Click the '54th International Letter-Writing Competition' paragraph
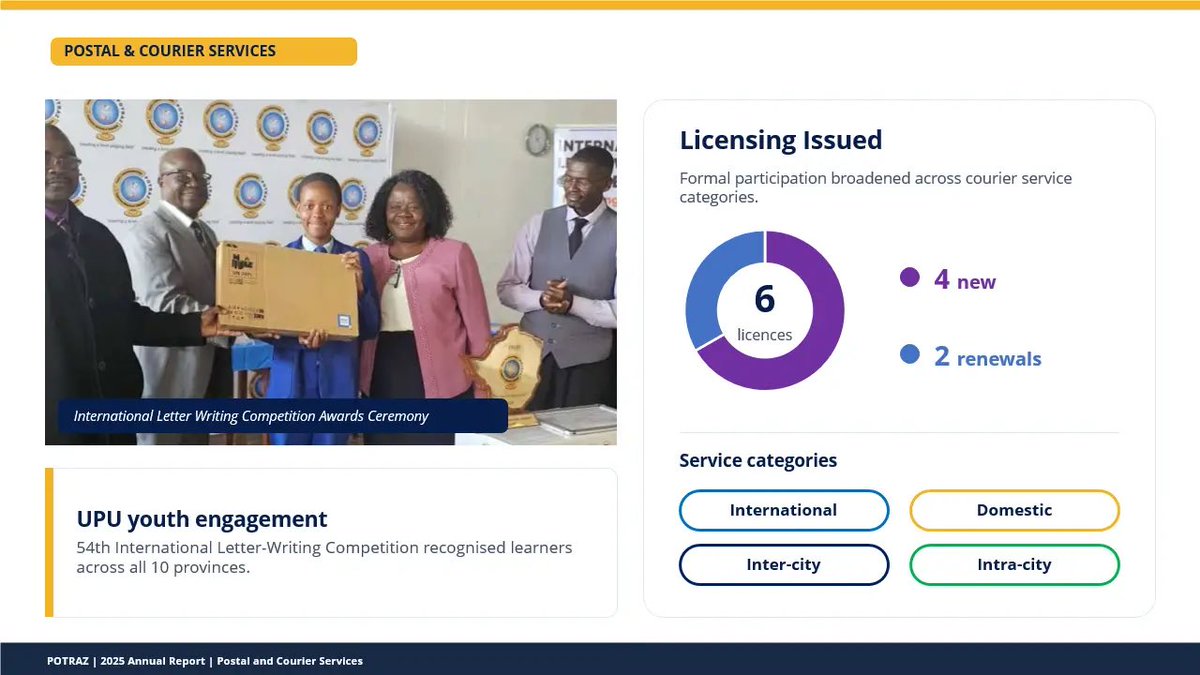The width and height of the screenshot is (1200, 675). (325, 558)
